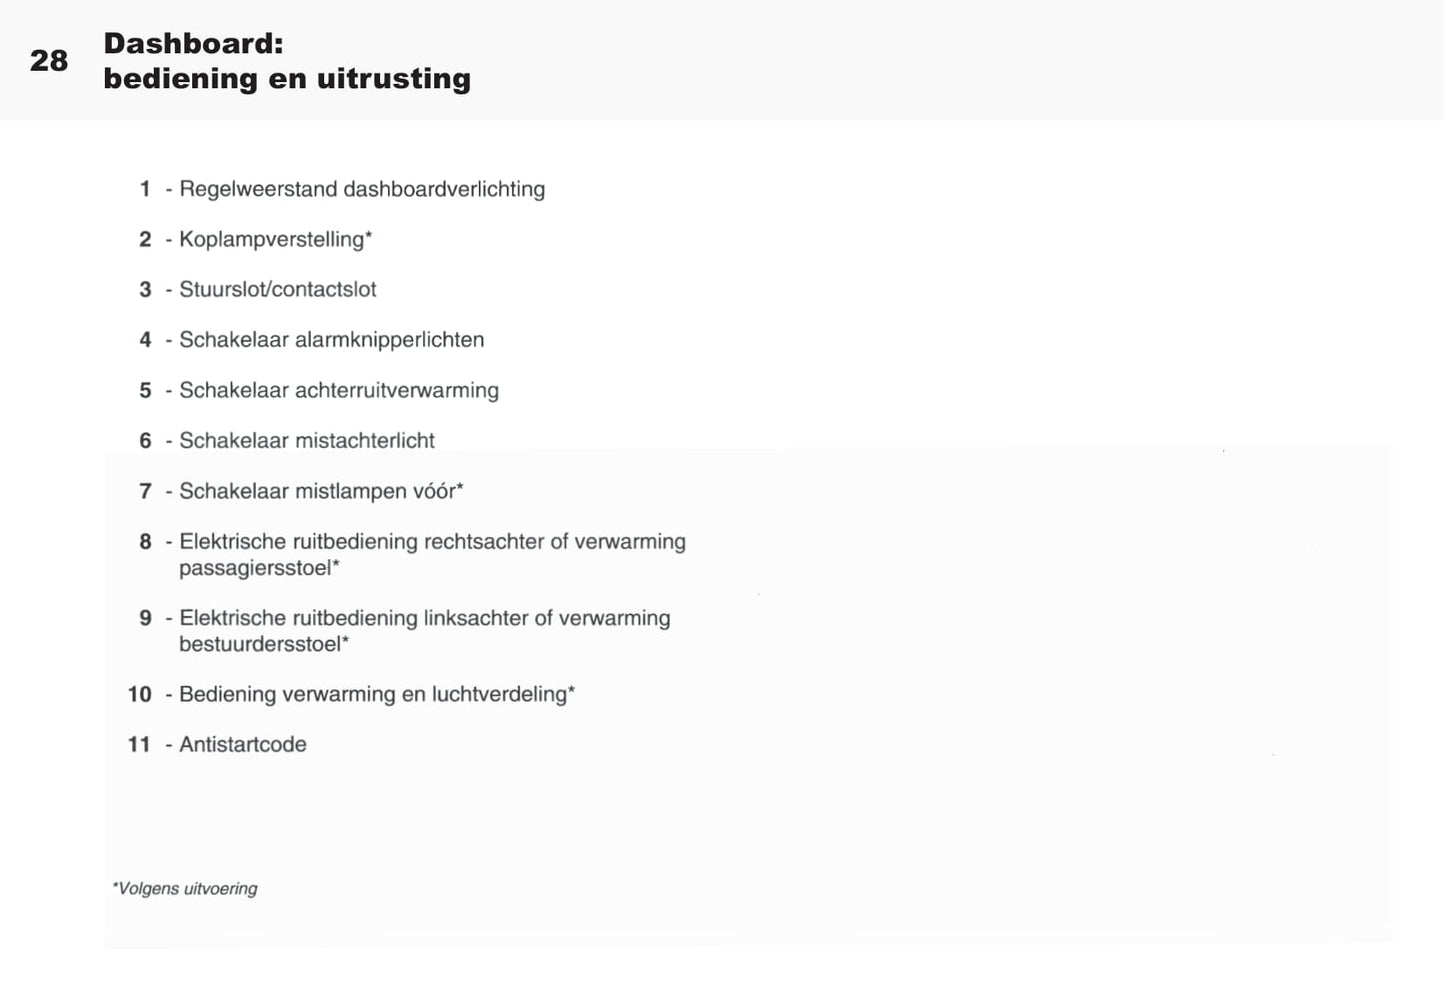Click the "bediening en uitrusting" subheading

(x=286, y=79)
